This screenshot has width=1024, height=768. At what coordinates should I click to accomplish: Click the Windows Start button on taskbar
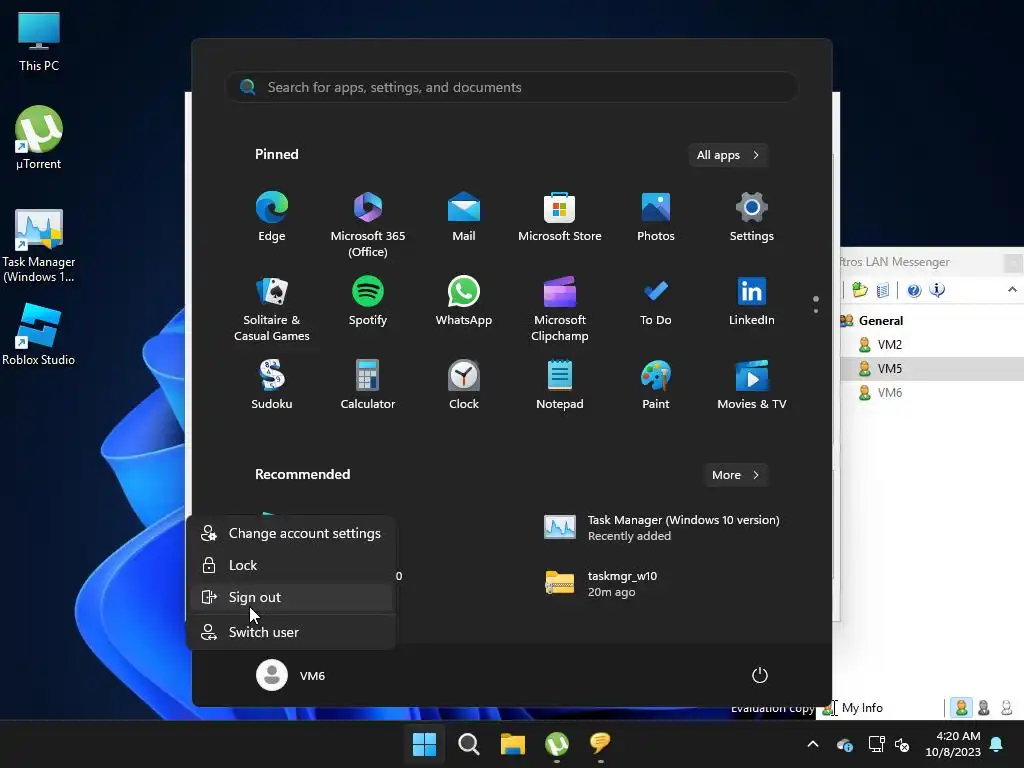424,744
